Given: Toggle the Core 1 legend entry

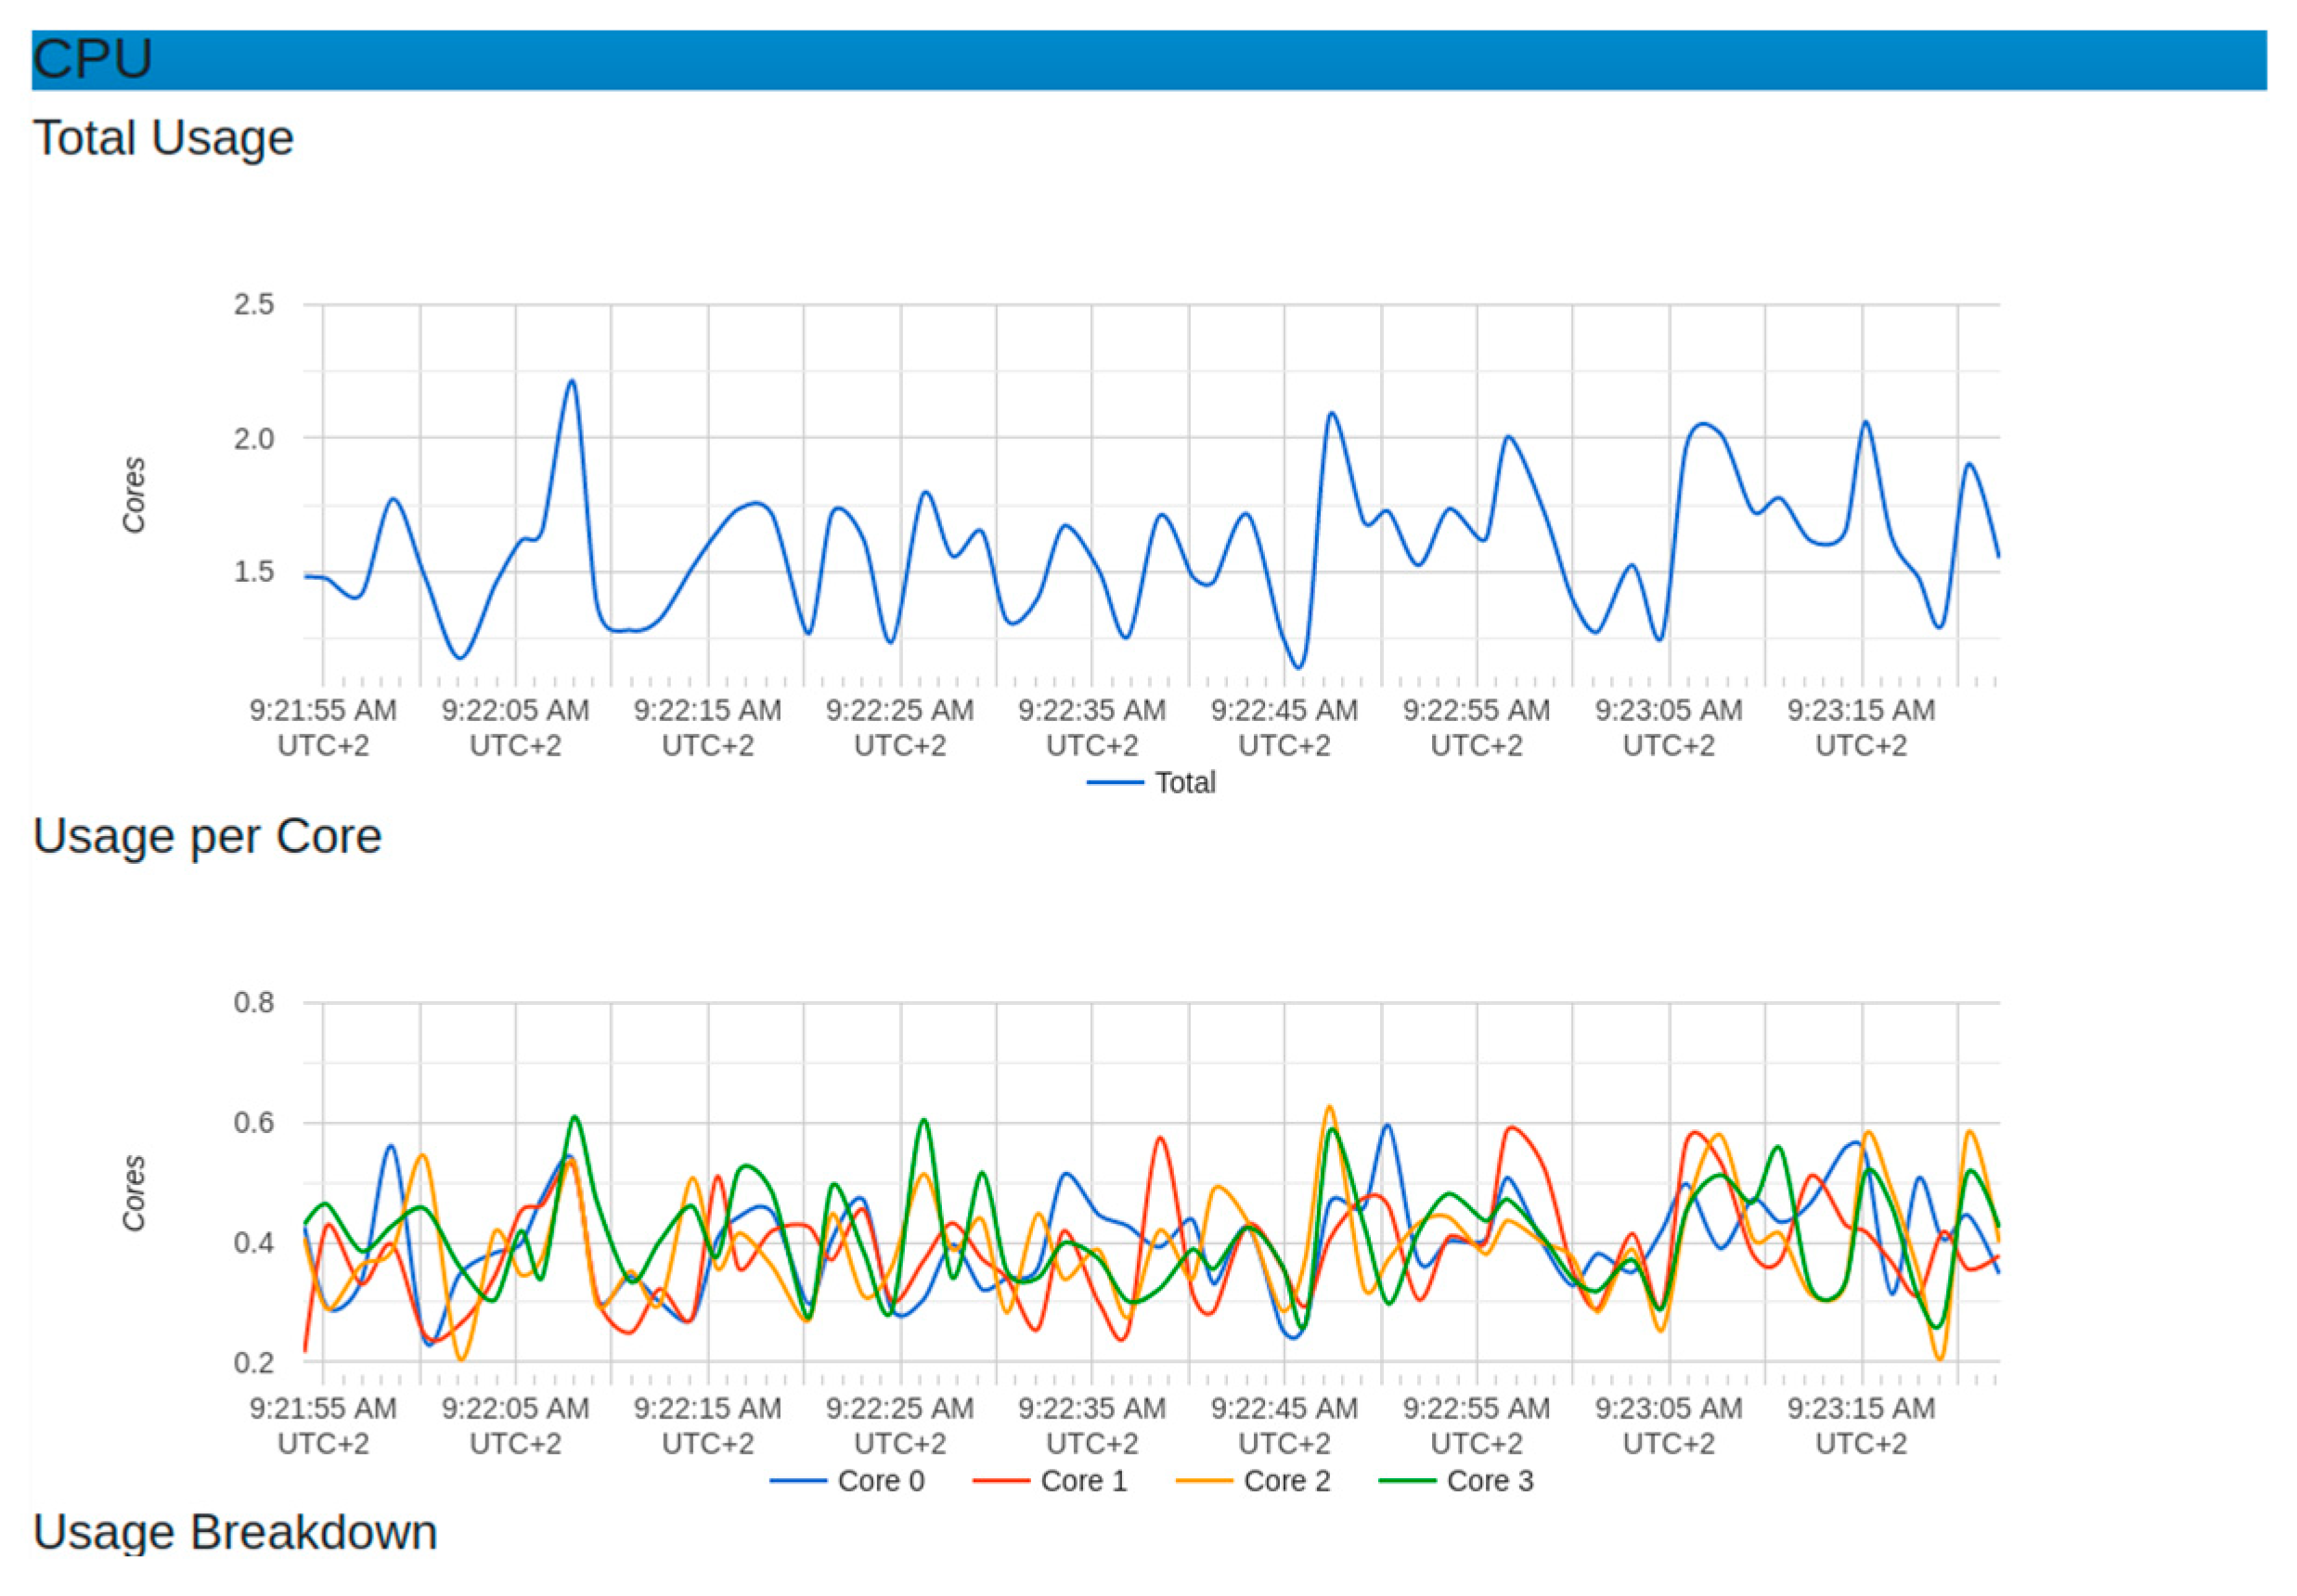Looking at the screenshot, I should 1083,1480.
